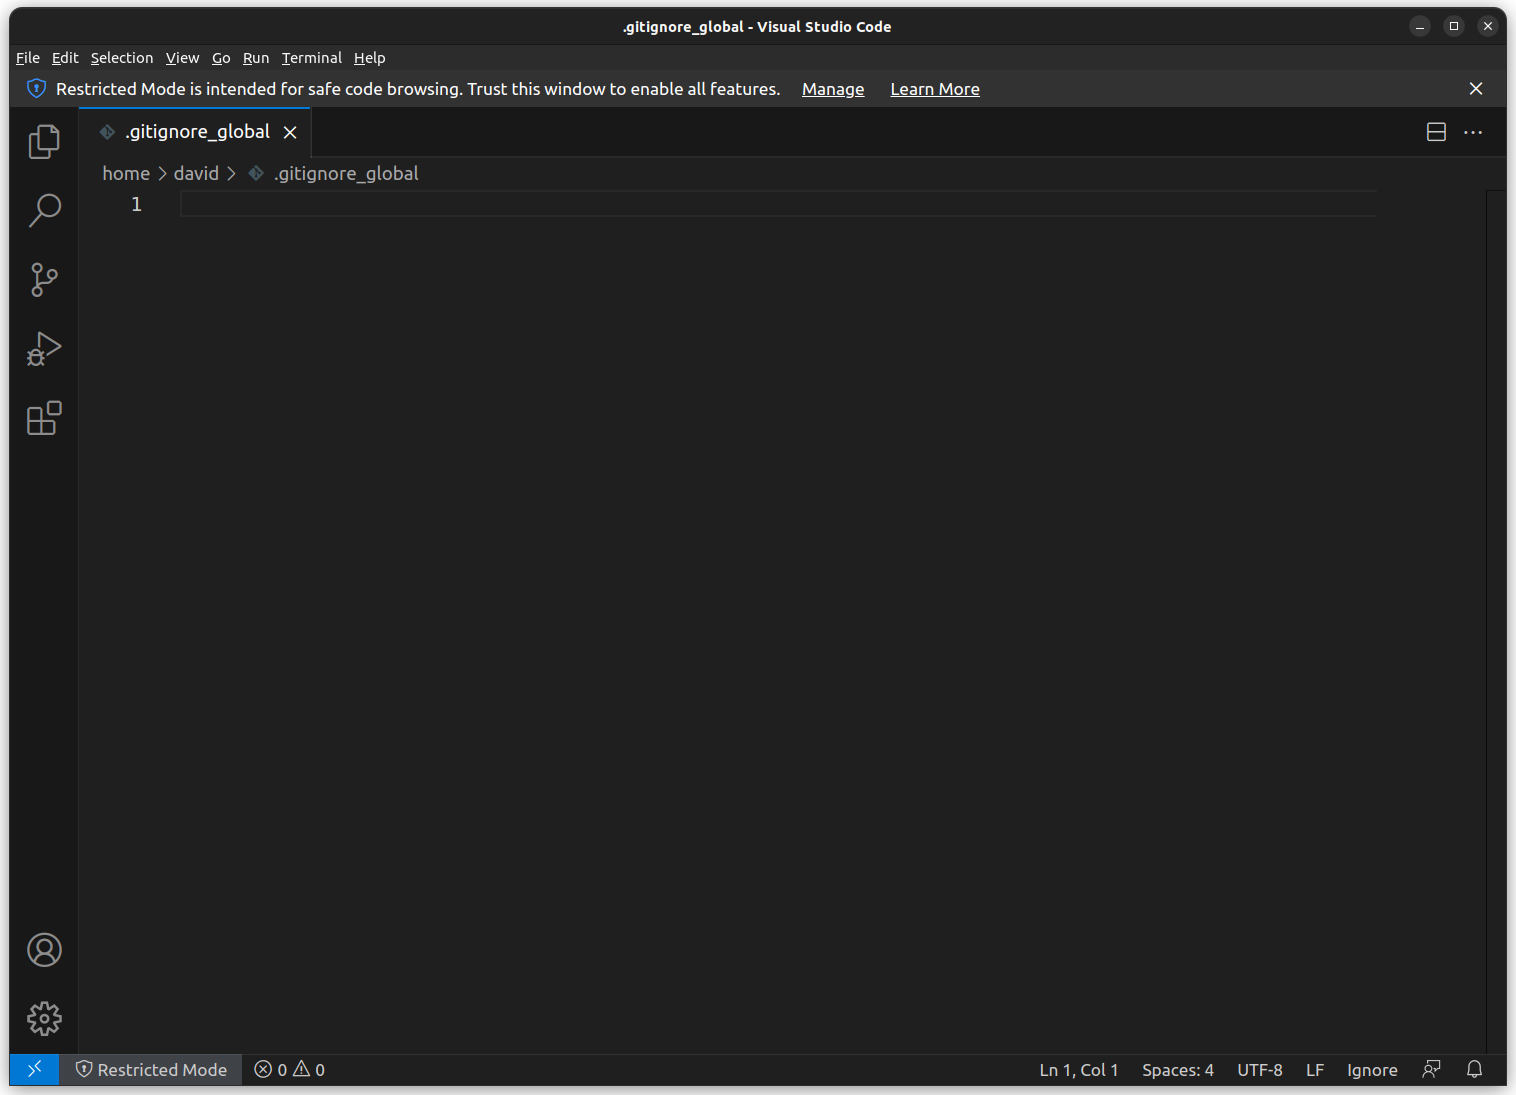Screen dimensions: 1516x1095
Task: Click the Accounts icon
Action: click(x=44, y=949)
